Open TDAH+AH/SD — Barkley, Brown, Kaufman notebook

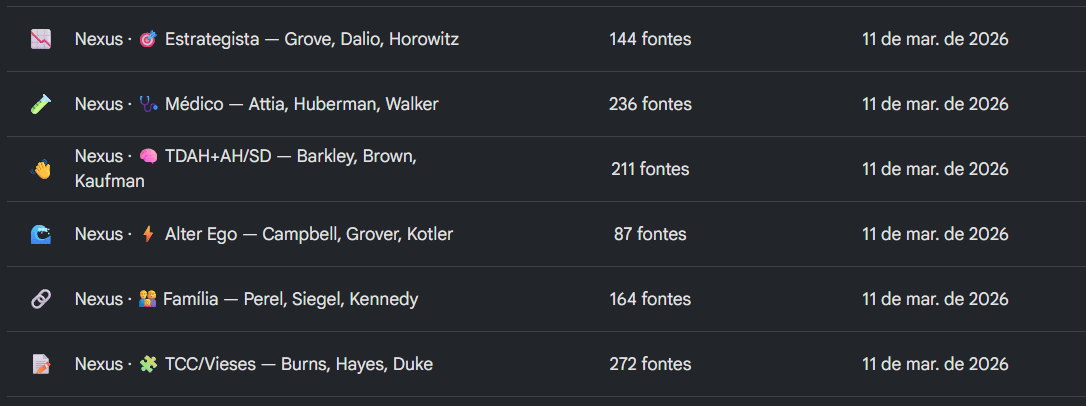click(x=246, y=170)
